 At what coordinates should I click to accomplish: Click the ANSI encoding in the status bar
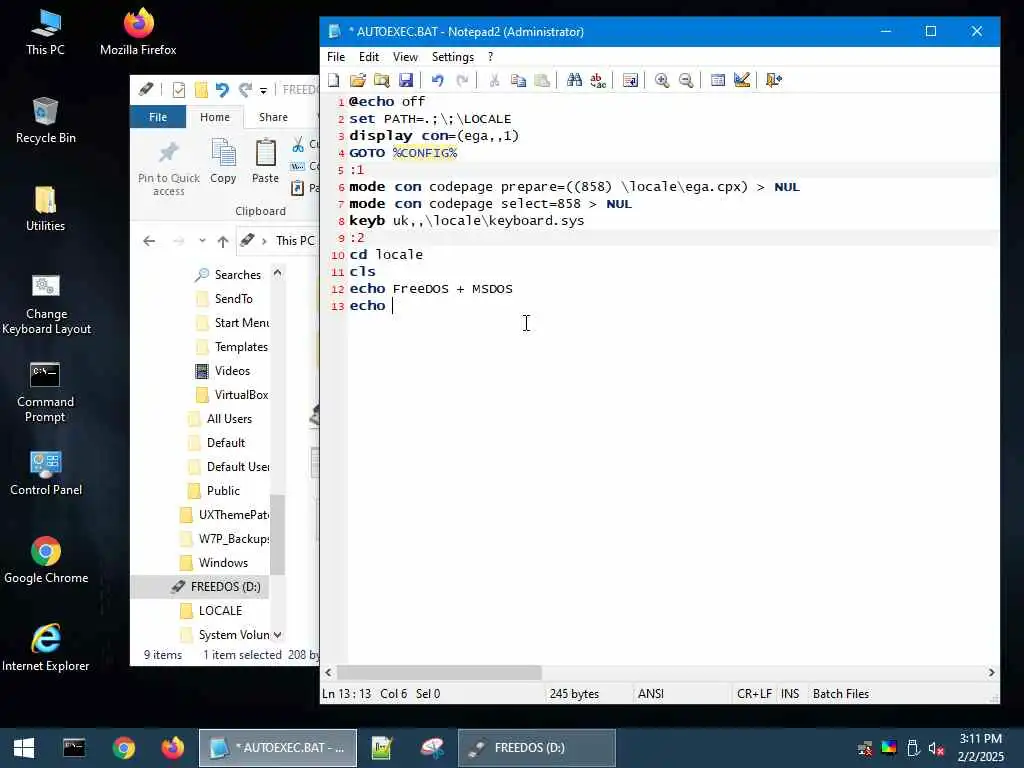click(650, 694)
